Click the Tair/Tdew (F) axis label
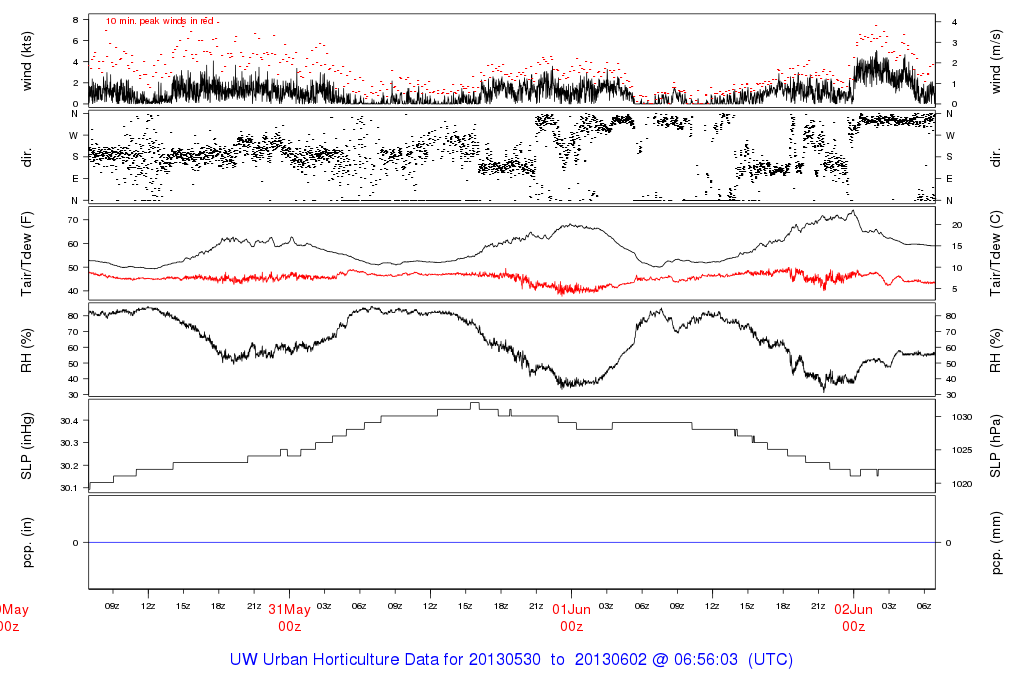The height and width of the screenshot is (700, 1024). click(26, 253)
